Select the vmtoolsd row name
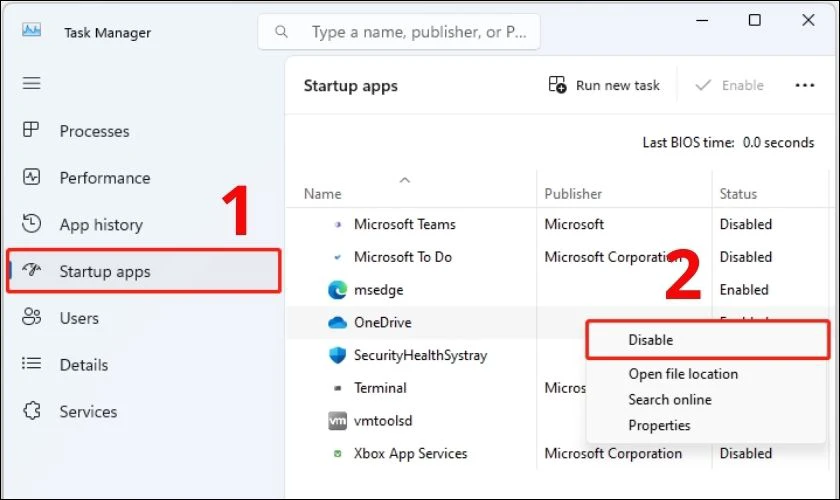 (383, 421)
